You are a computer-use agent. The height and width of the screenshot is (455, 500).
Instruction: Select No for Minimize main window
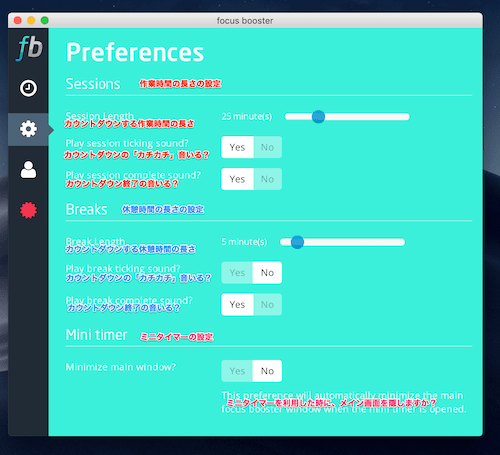click(x=267, y=371)
